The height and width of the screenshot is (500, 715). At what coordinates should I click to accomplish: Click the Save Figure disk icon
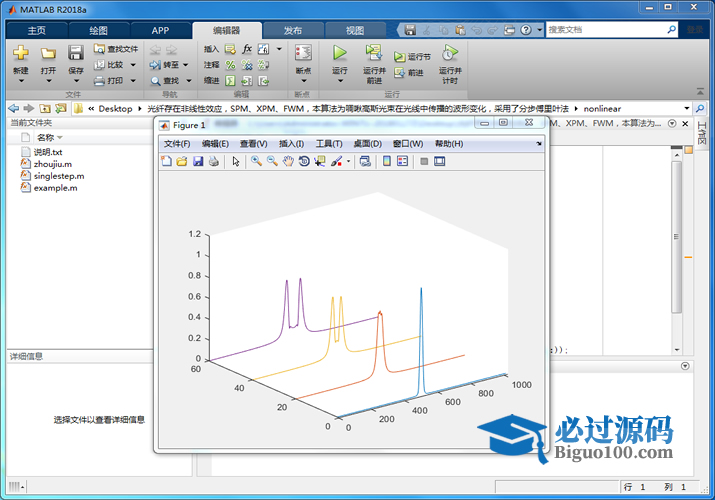coord(198,161)
